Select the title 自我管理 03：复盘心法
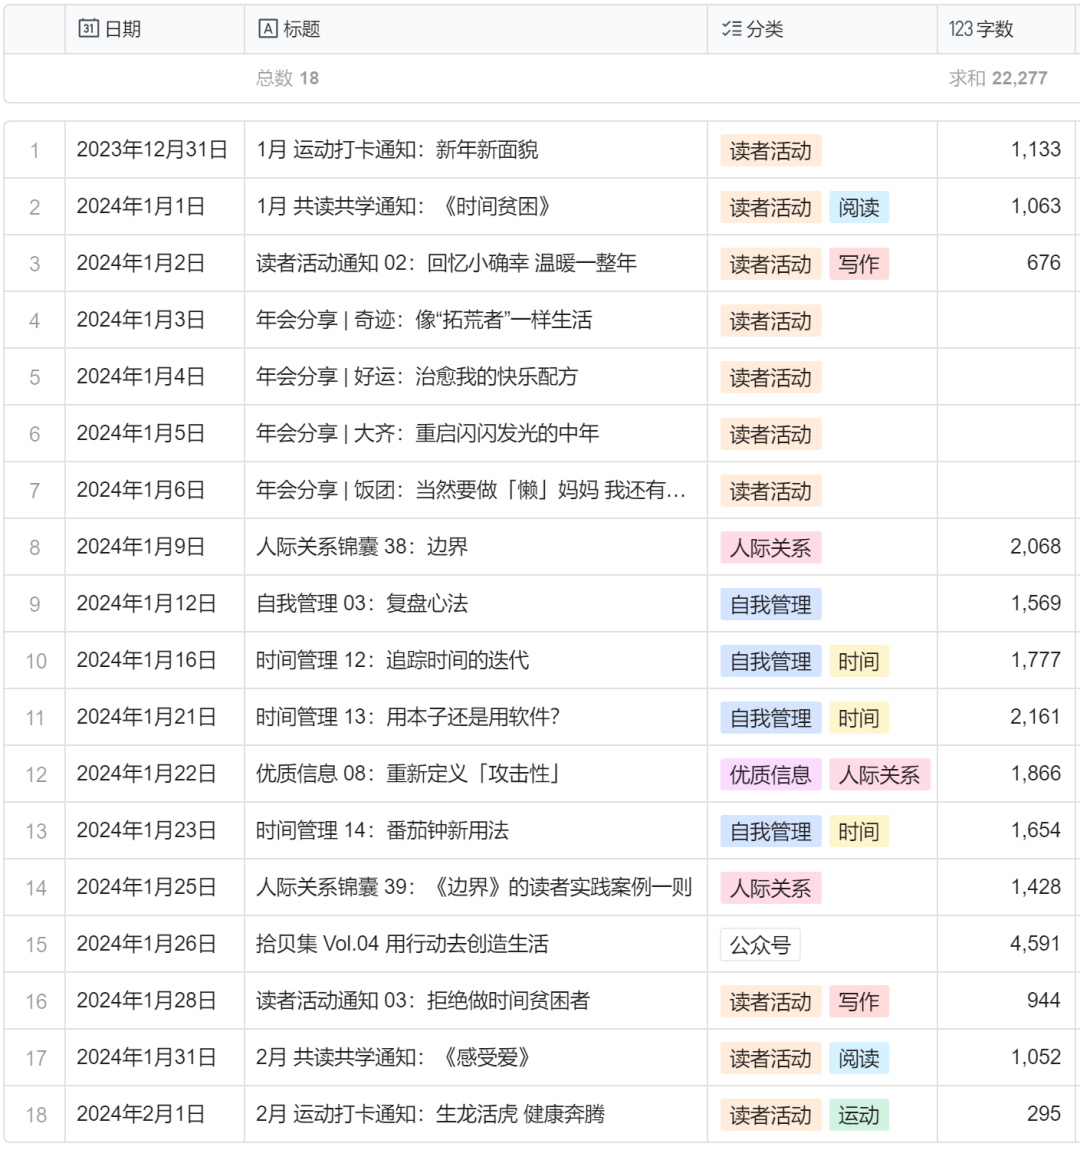This screenshot has height=1150, width=1080. pyautogui.click(x=361, y=603)
